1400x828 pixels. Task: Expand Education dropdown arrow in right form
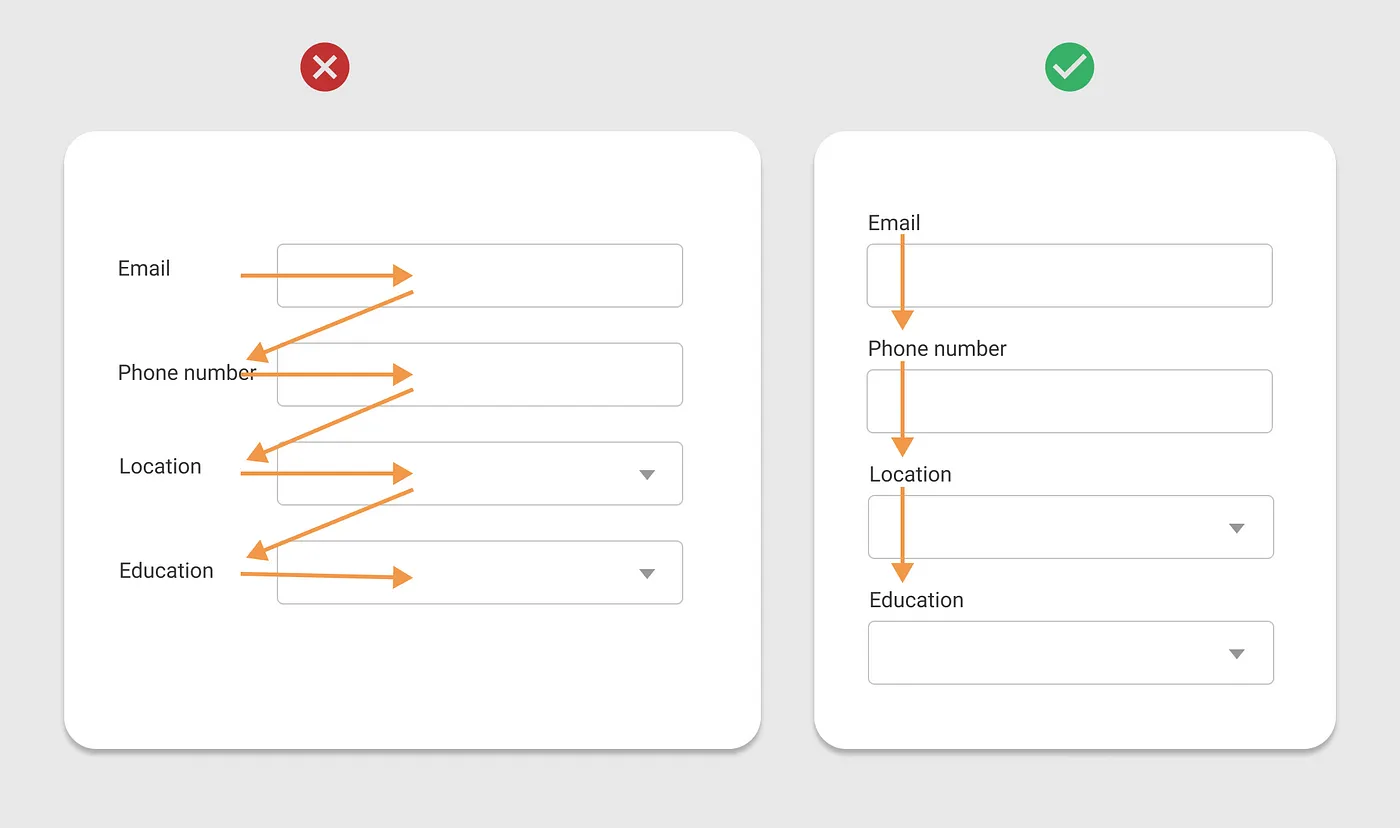point(1236,654)
